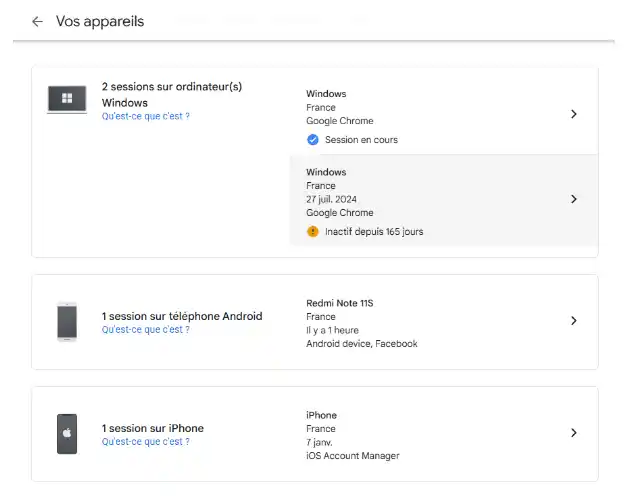The width and height of the screenshot is (624, 504).
Task: Click the Android phone device icon
Action: pyautogui.click(x=67, y=322)
